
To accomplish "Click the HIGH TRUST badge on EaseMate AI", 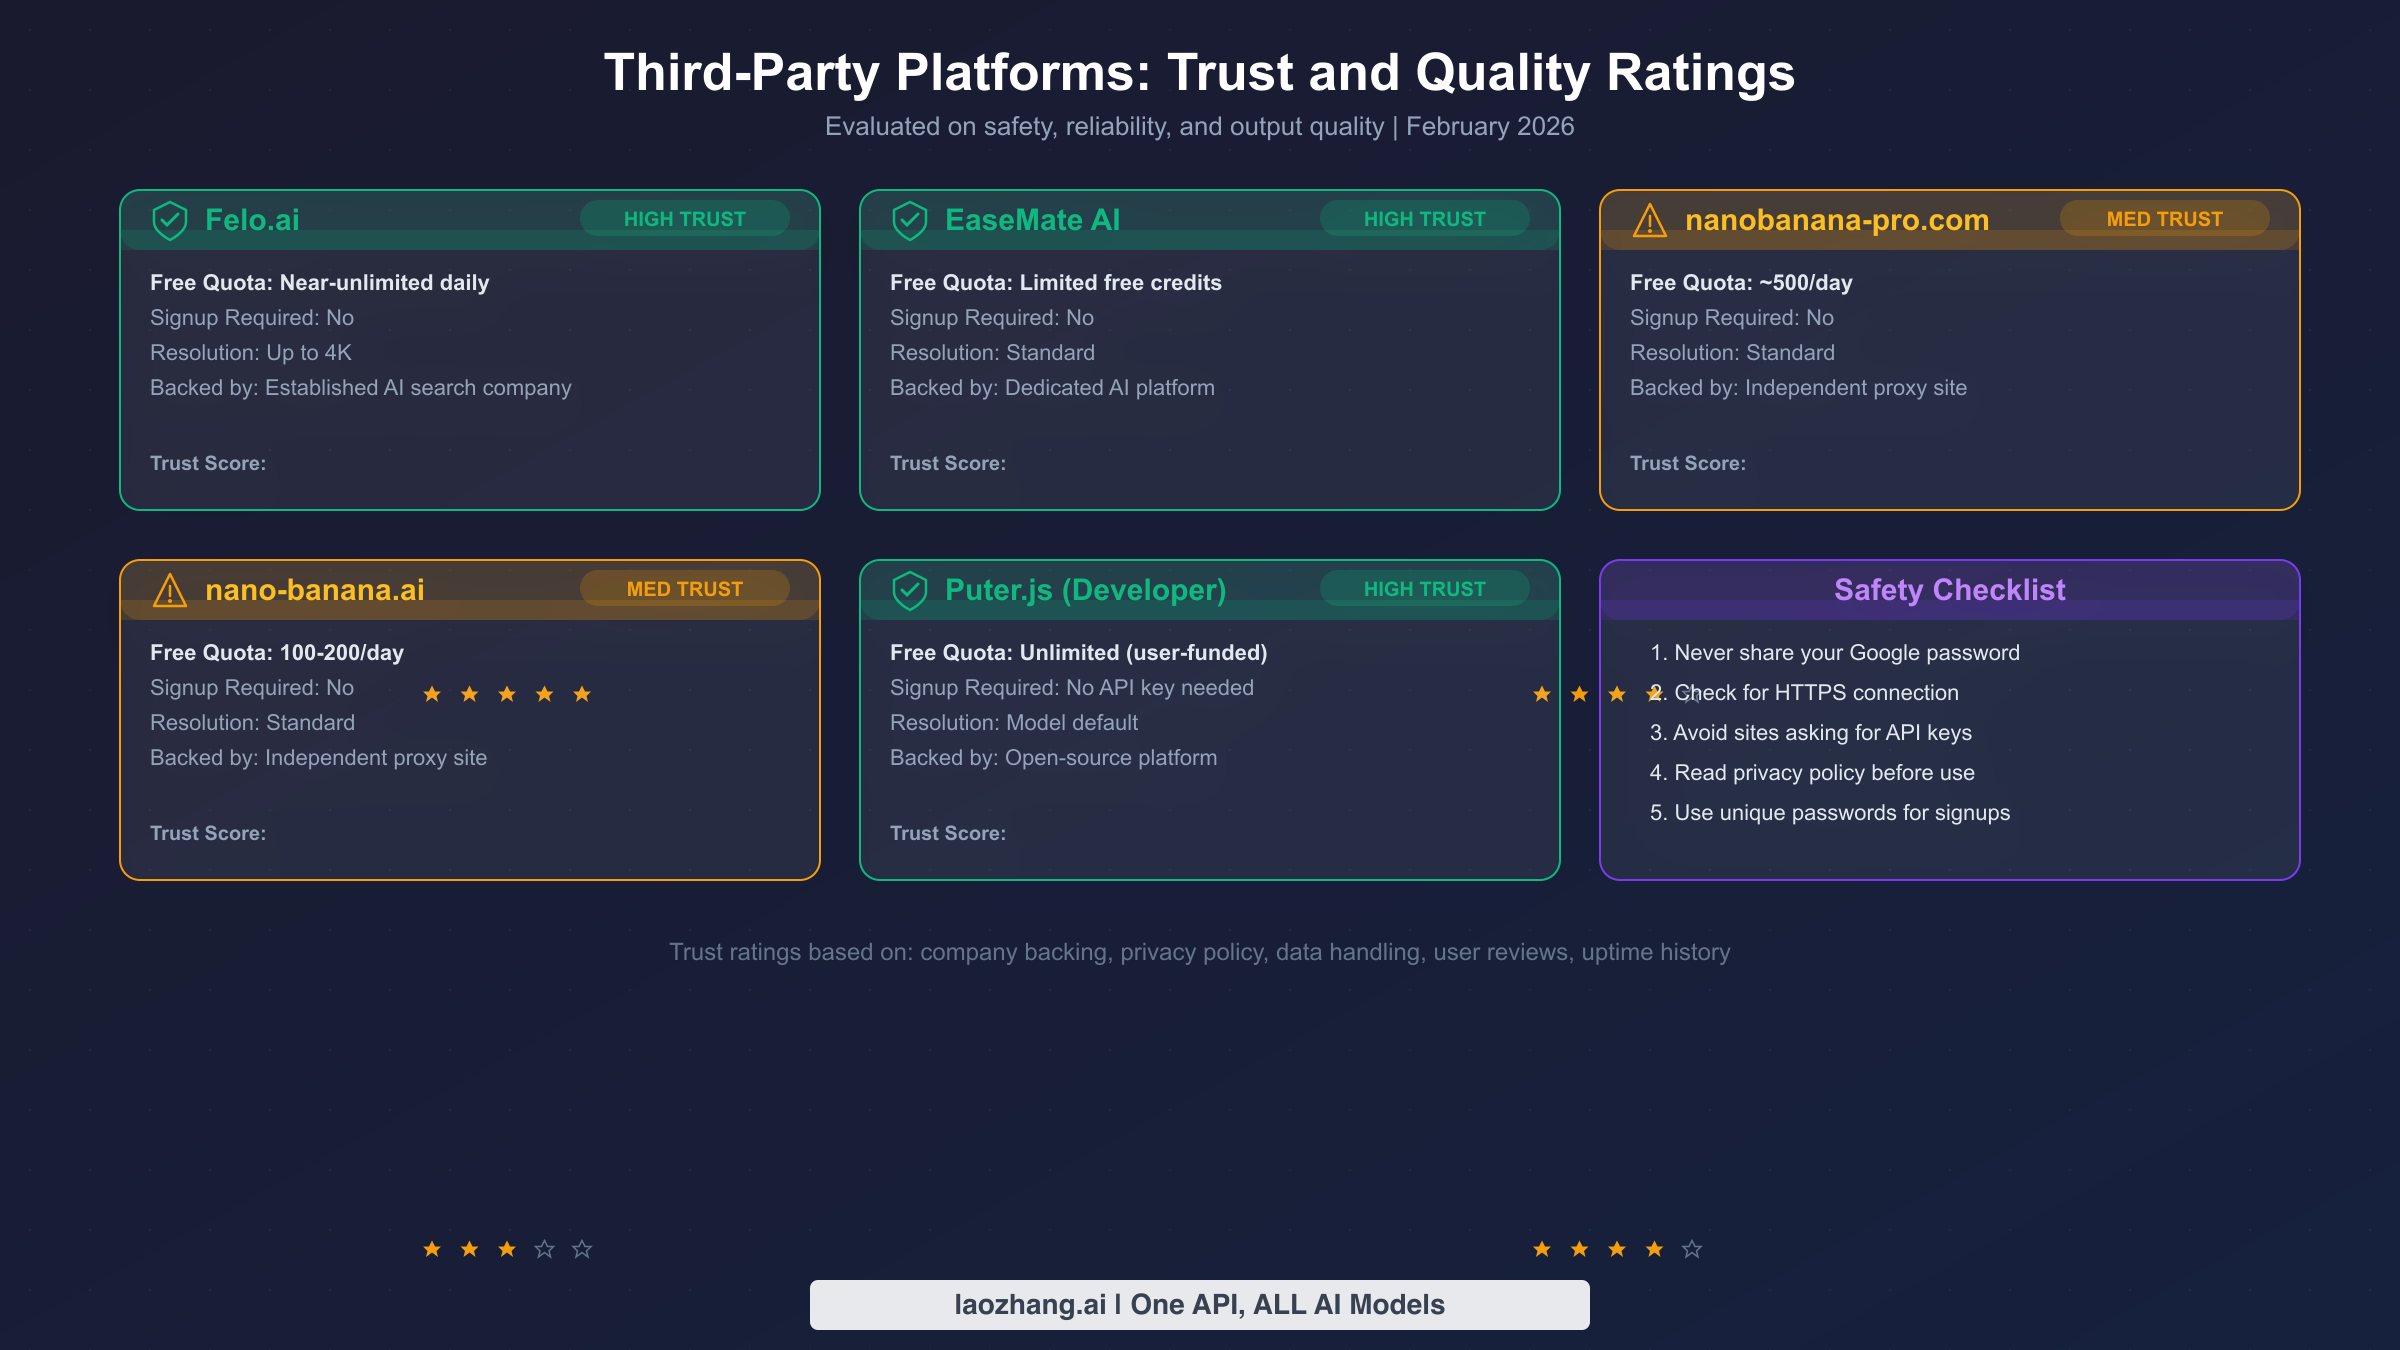I will pyautogui.click(x=1426, y=218).
